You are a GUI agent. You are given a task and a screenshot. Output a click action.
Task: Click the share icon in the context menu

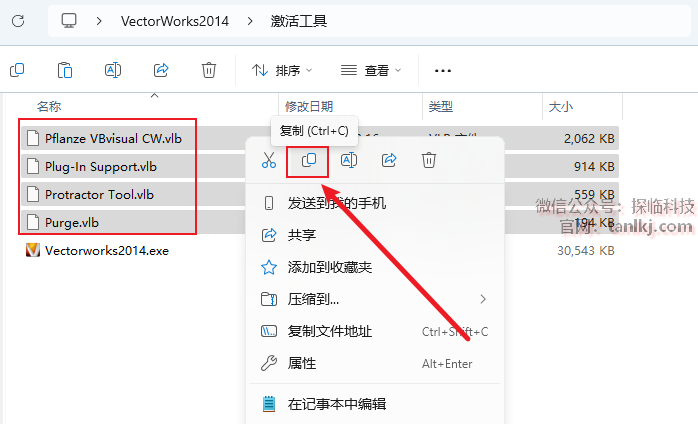[389, 160]
